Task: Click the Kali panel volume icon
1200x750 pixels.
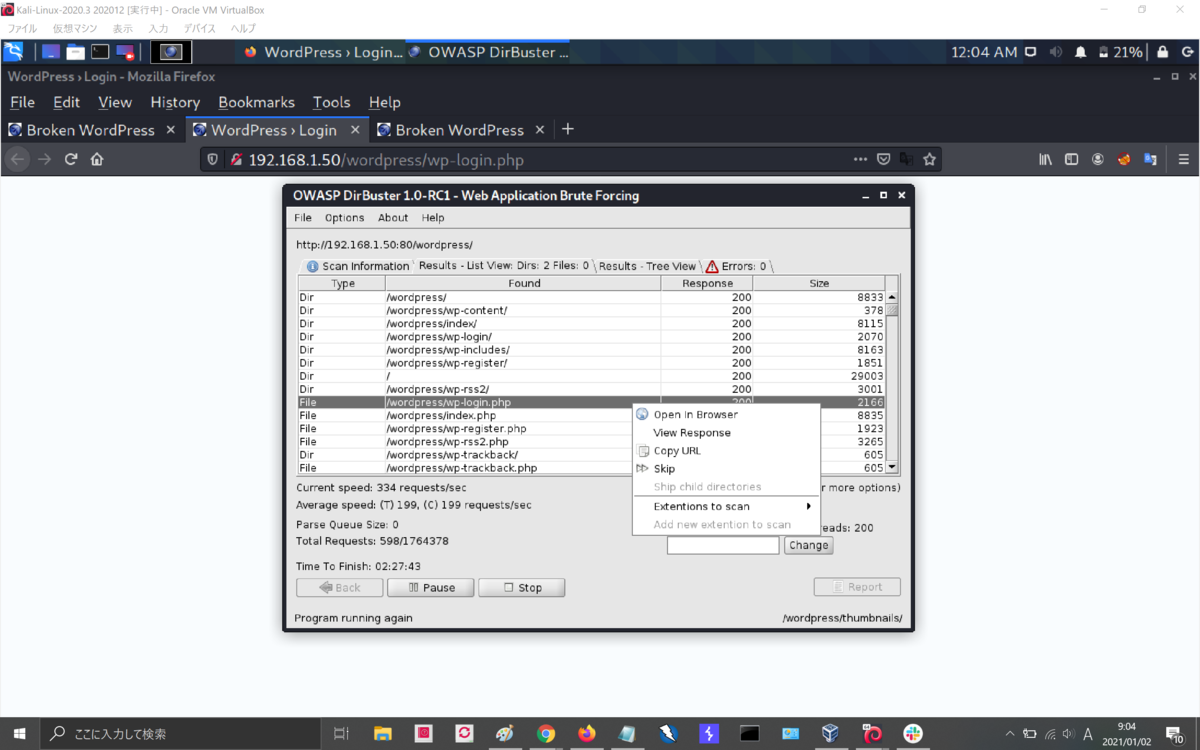Action: point(1056,52)
